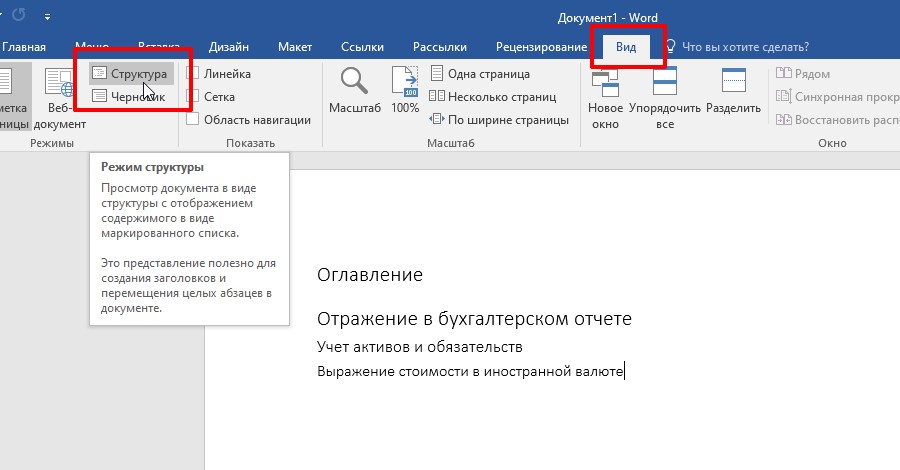Open Веб-документ web layout view
The height and width of the screenshot is (470, 900).
[x=60, y=99]
